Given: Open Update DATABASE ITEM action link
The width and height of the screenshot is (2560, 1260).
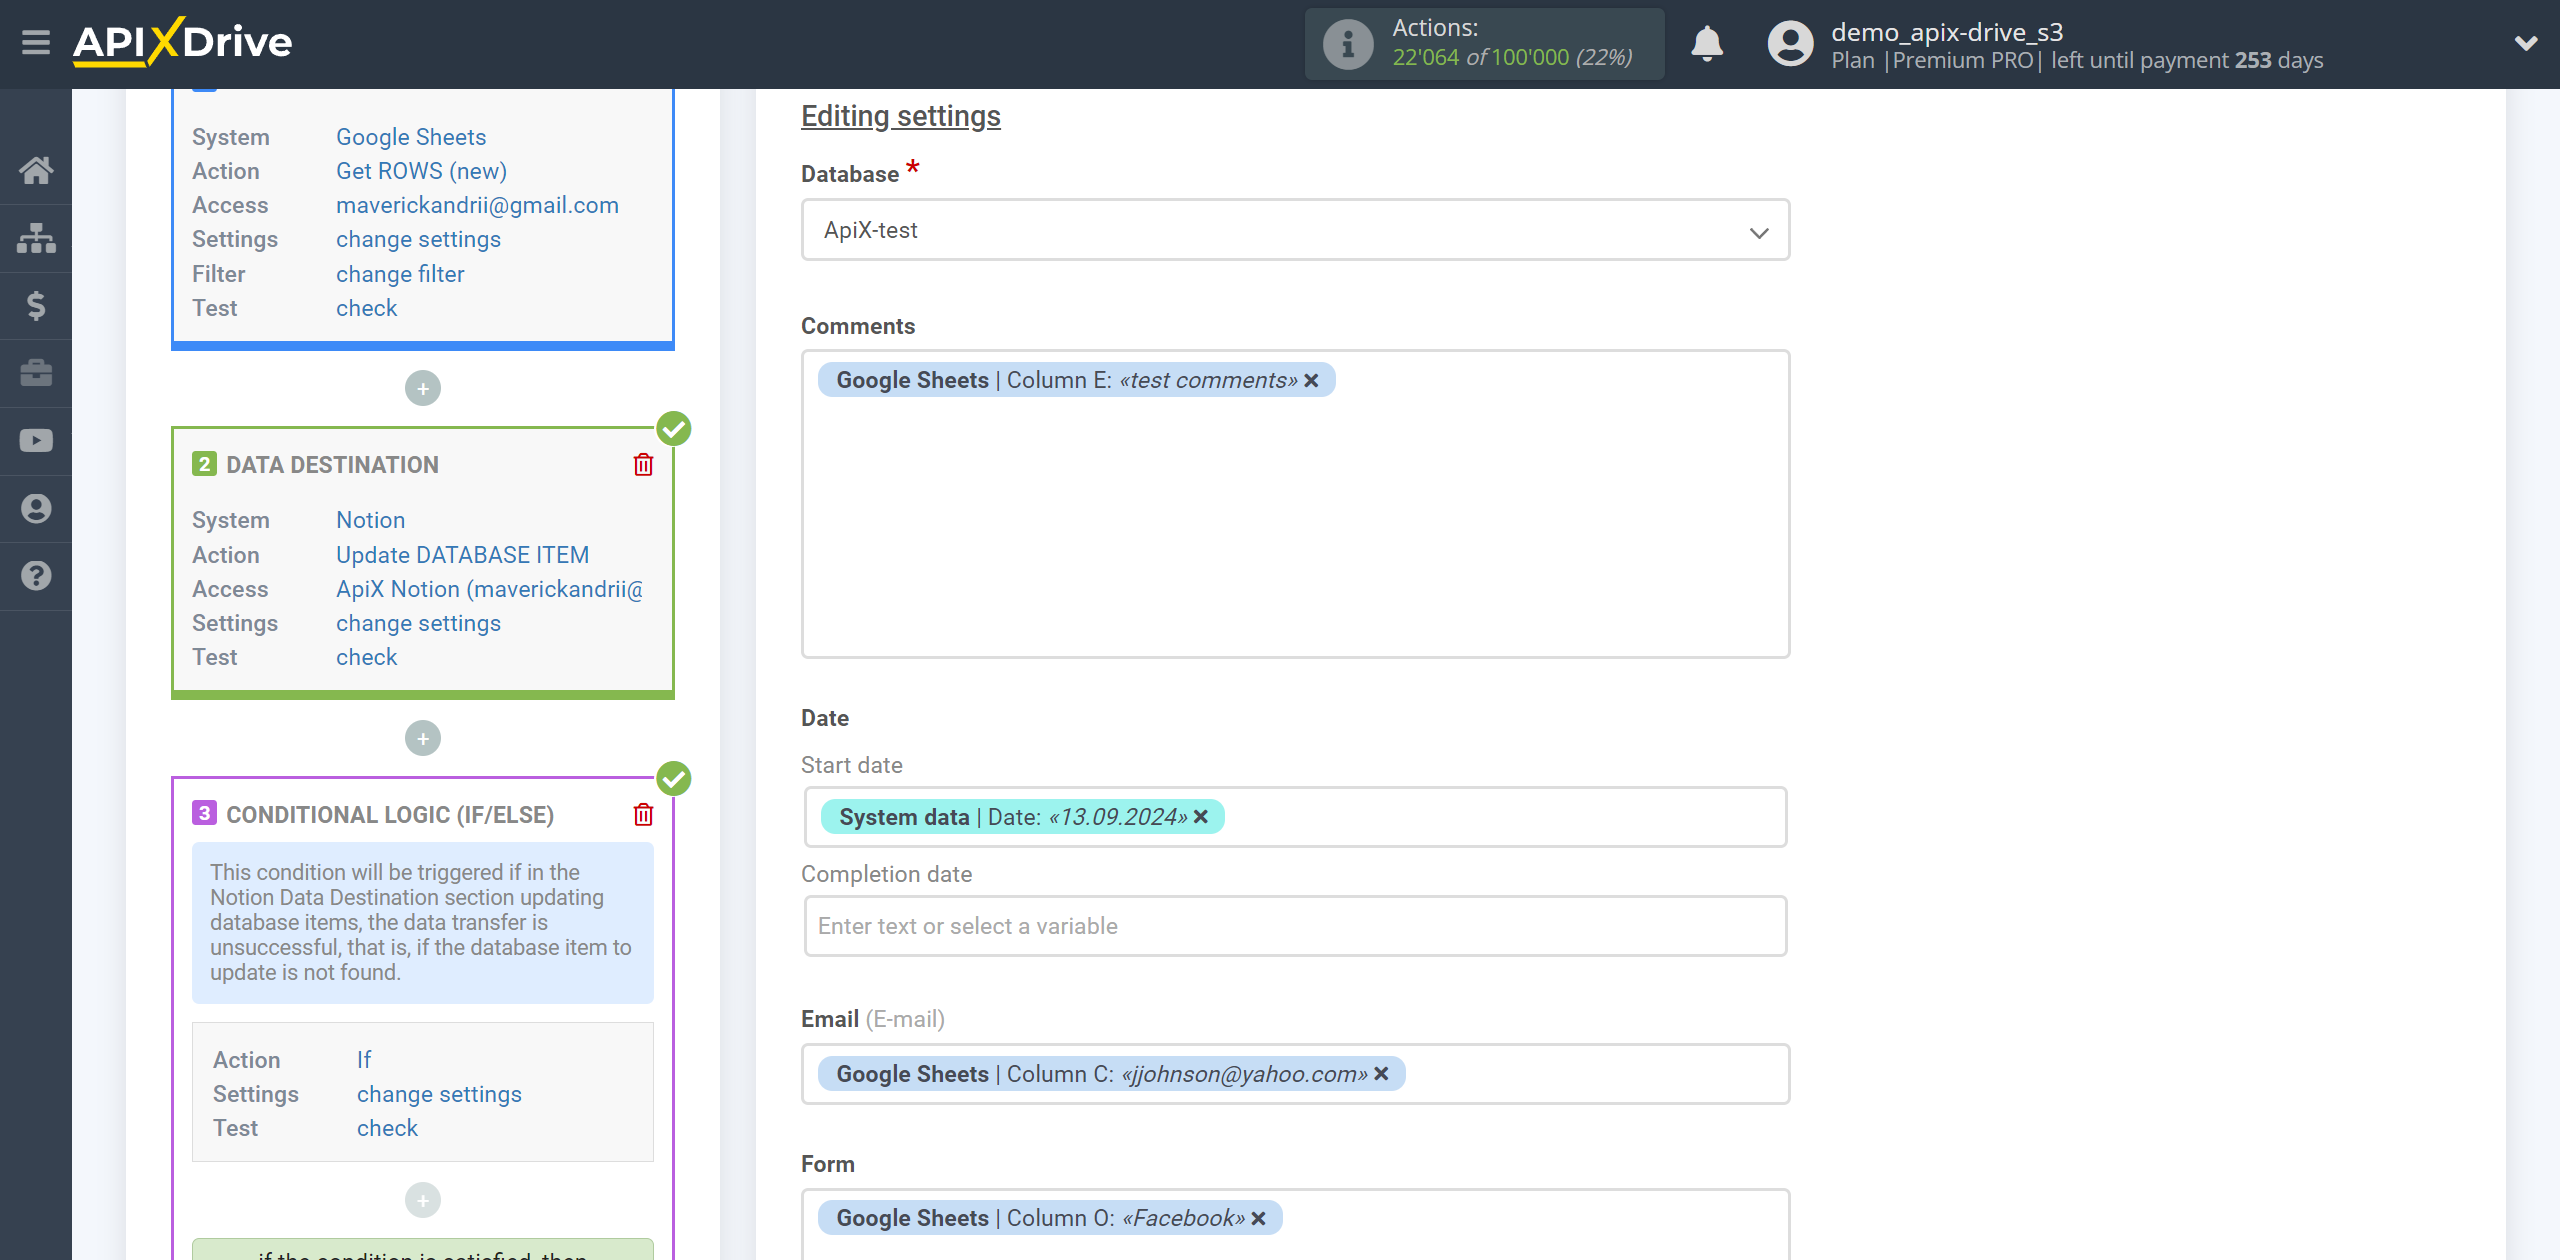Looking at the screenshot, I should click(462, 555).
